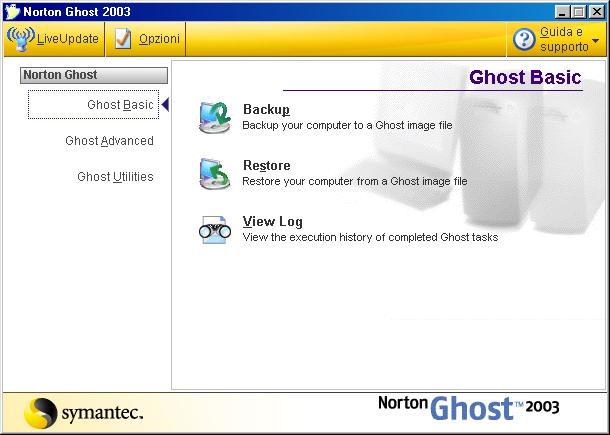Viewport: 610px width, 435px height.
Task: Switch to Ghost Advanced section
Action: (x=109, y=140)
